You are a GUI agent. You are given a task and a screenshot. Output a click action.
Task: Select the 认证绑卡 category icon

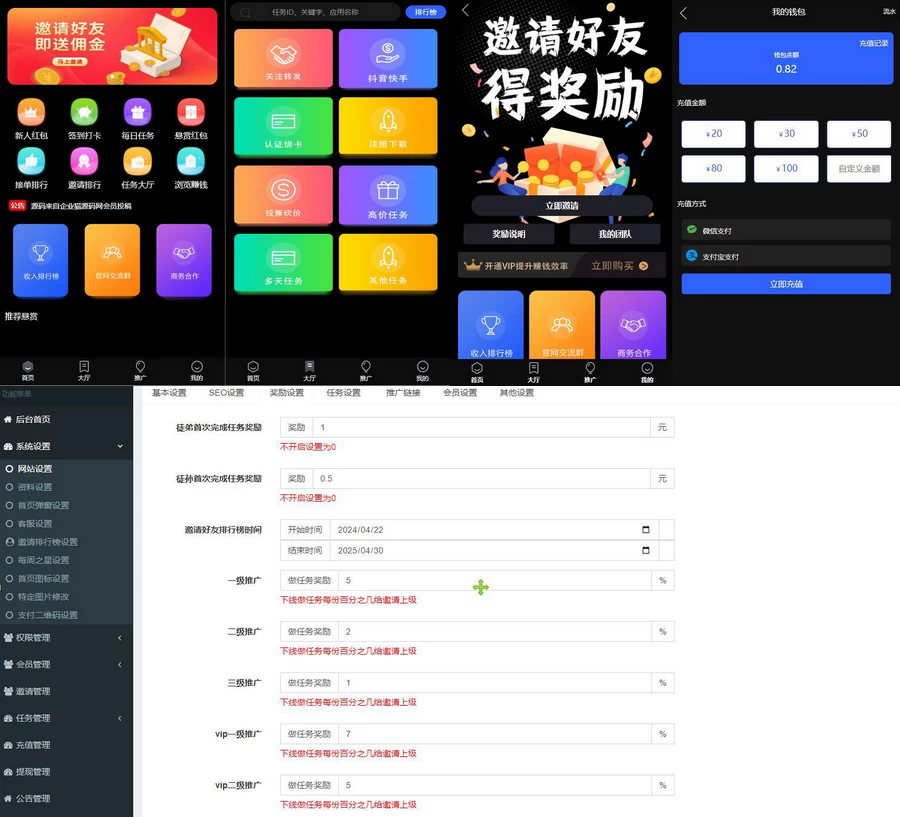pos(281,126)
